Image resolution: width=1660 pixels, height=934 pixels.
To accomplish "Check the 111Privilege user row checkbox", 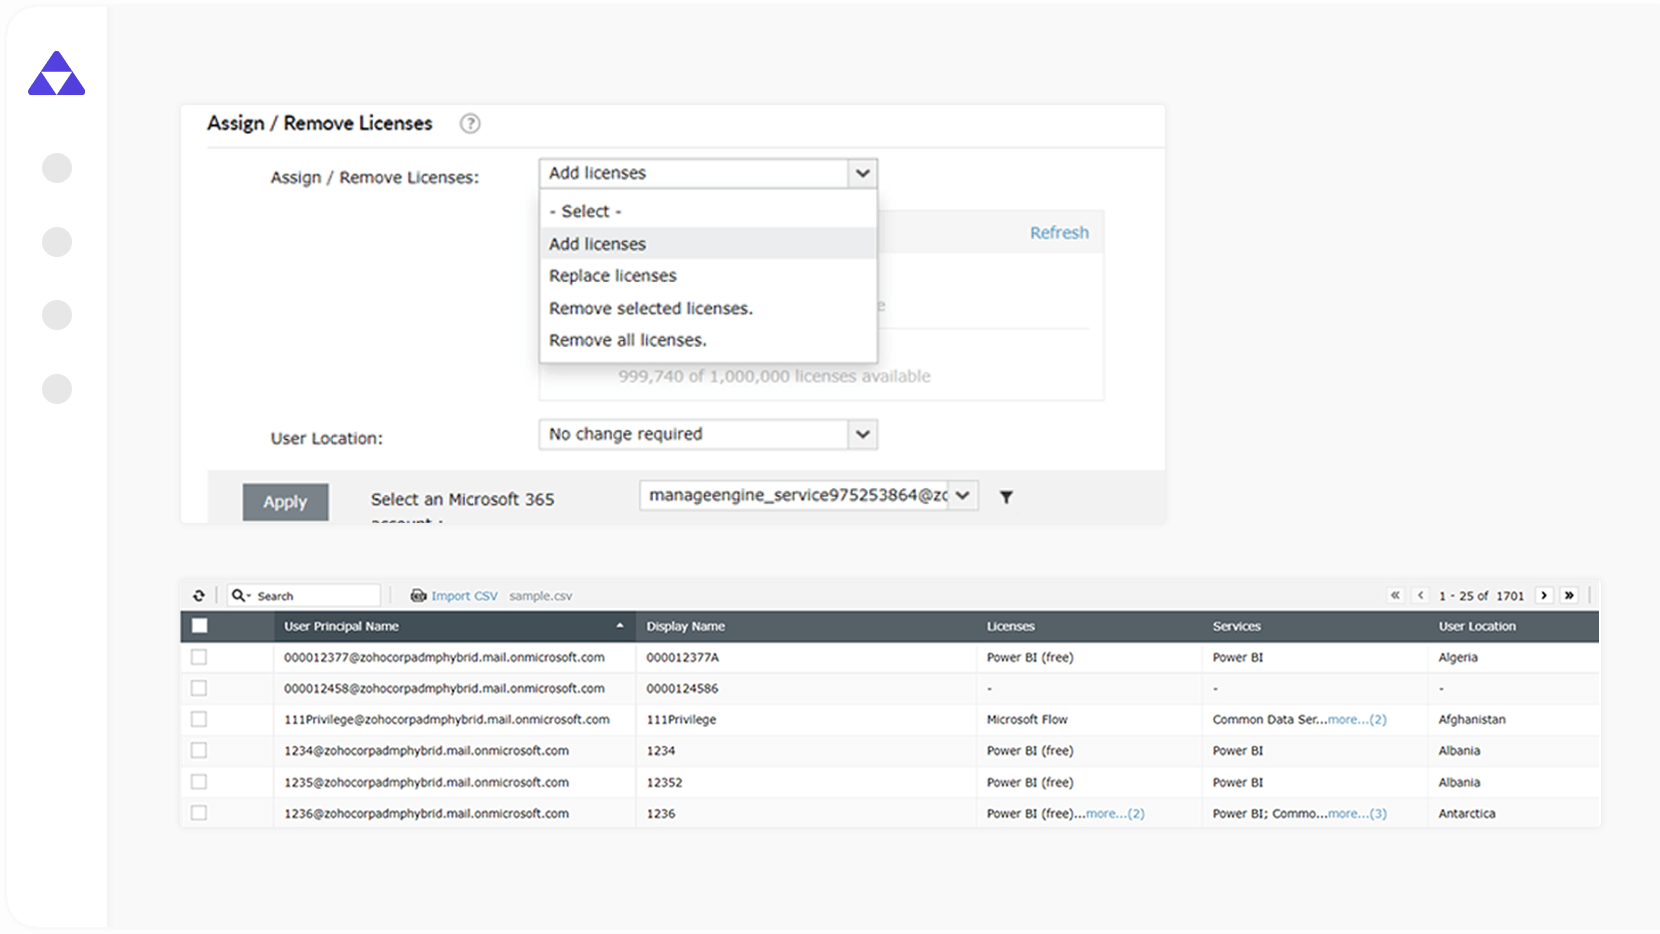I will pyautogui.click(x=199, y=719).
